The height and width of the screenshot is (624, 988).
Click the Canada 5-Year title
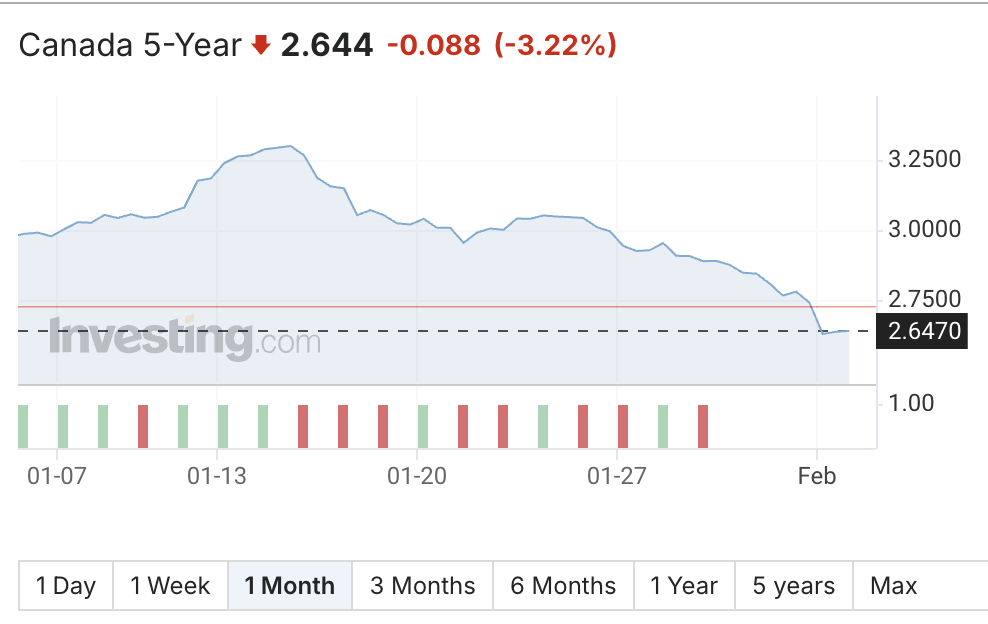(130, 45)
